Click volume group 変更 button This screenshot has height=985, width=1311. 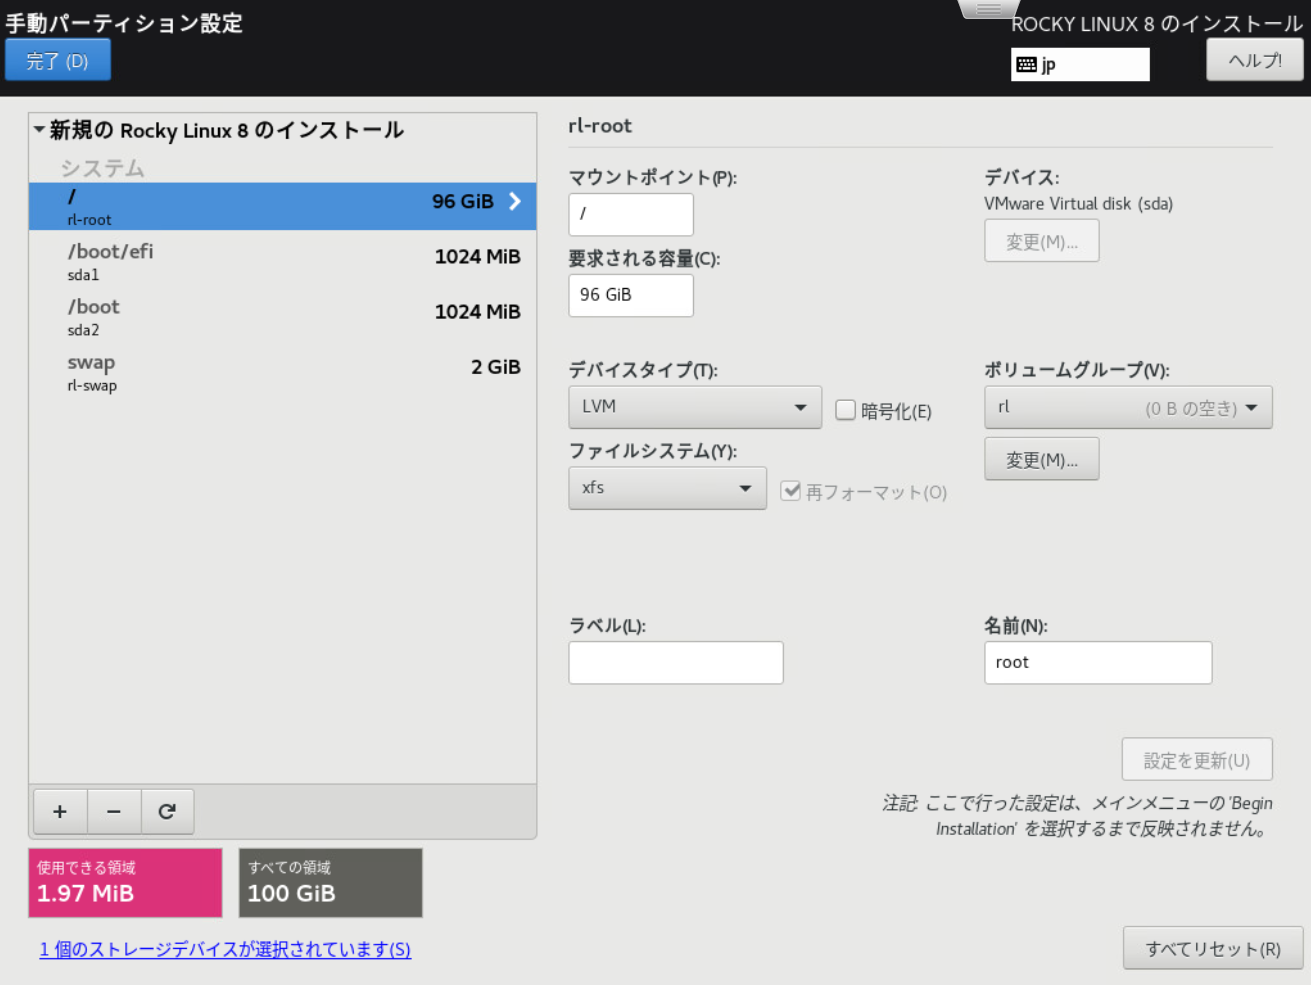point(1041,459)
